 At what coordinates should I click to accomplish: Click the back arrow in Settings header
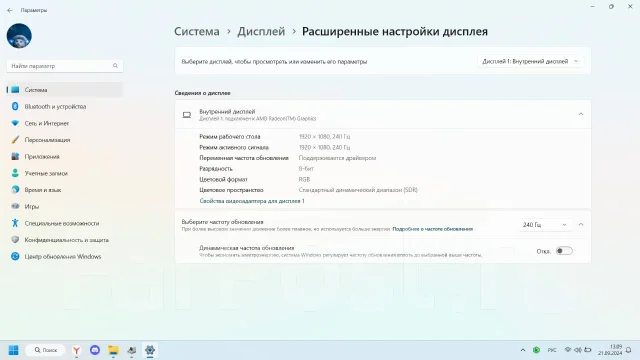(x=10, y=10)
